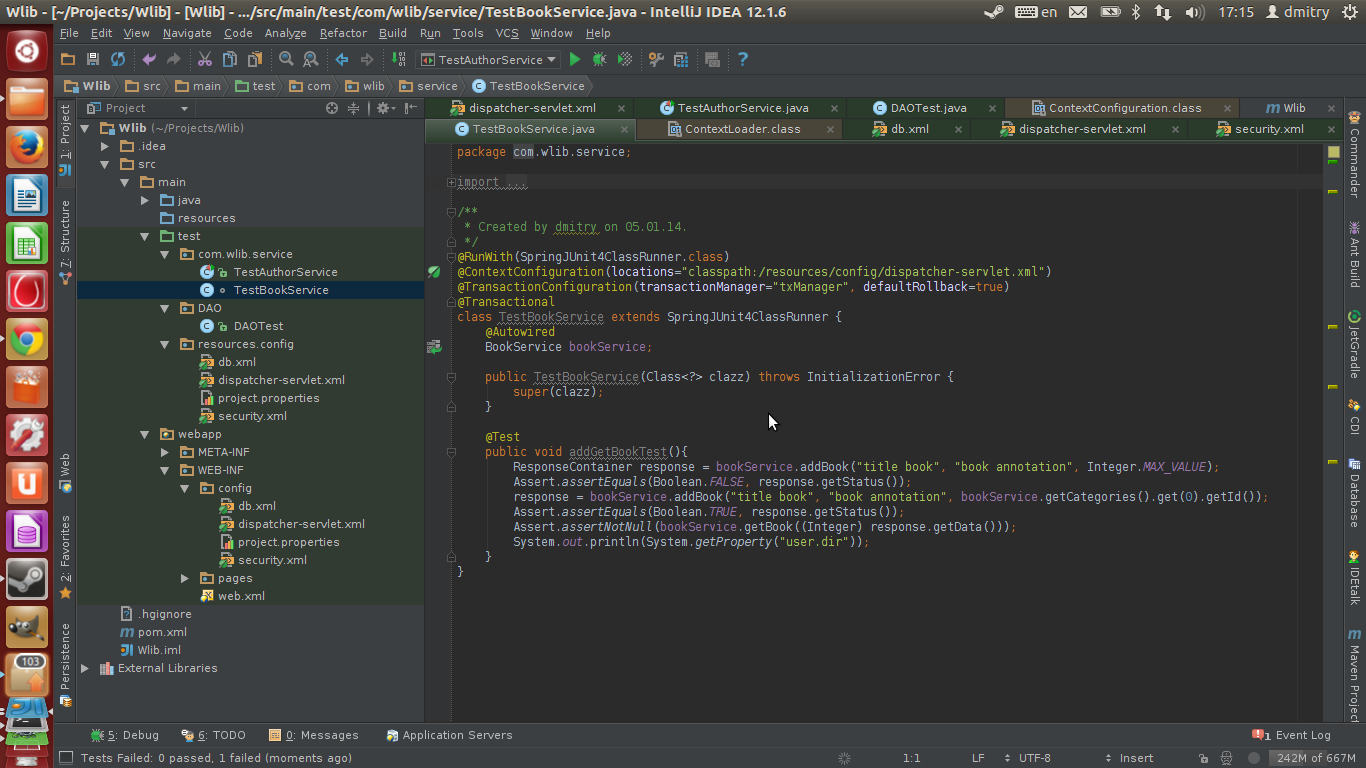1366x768 pixels.
Task: Open Settings with the wrench icon
Action: (656, 60)
